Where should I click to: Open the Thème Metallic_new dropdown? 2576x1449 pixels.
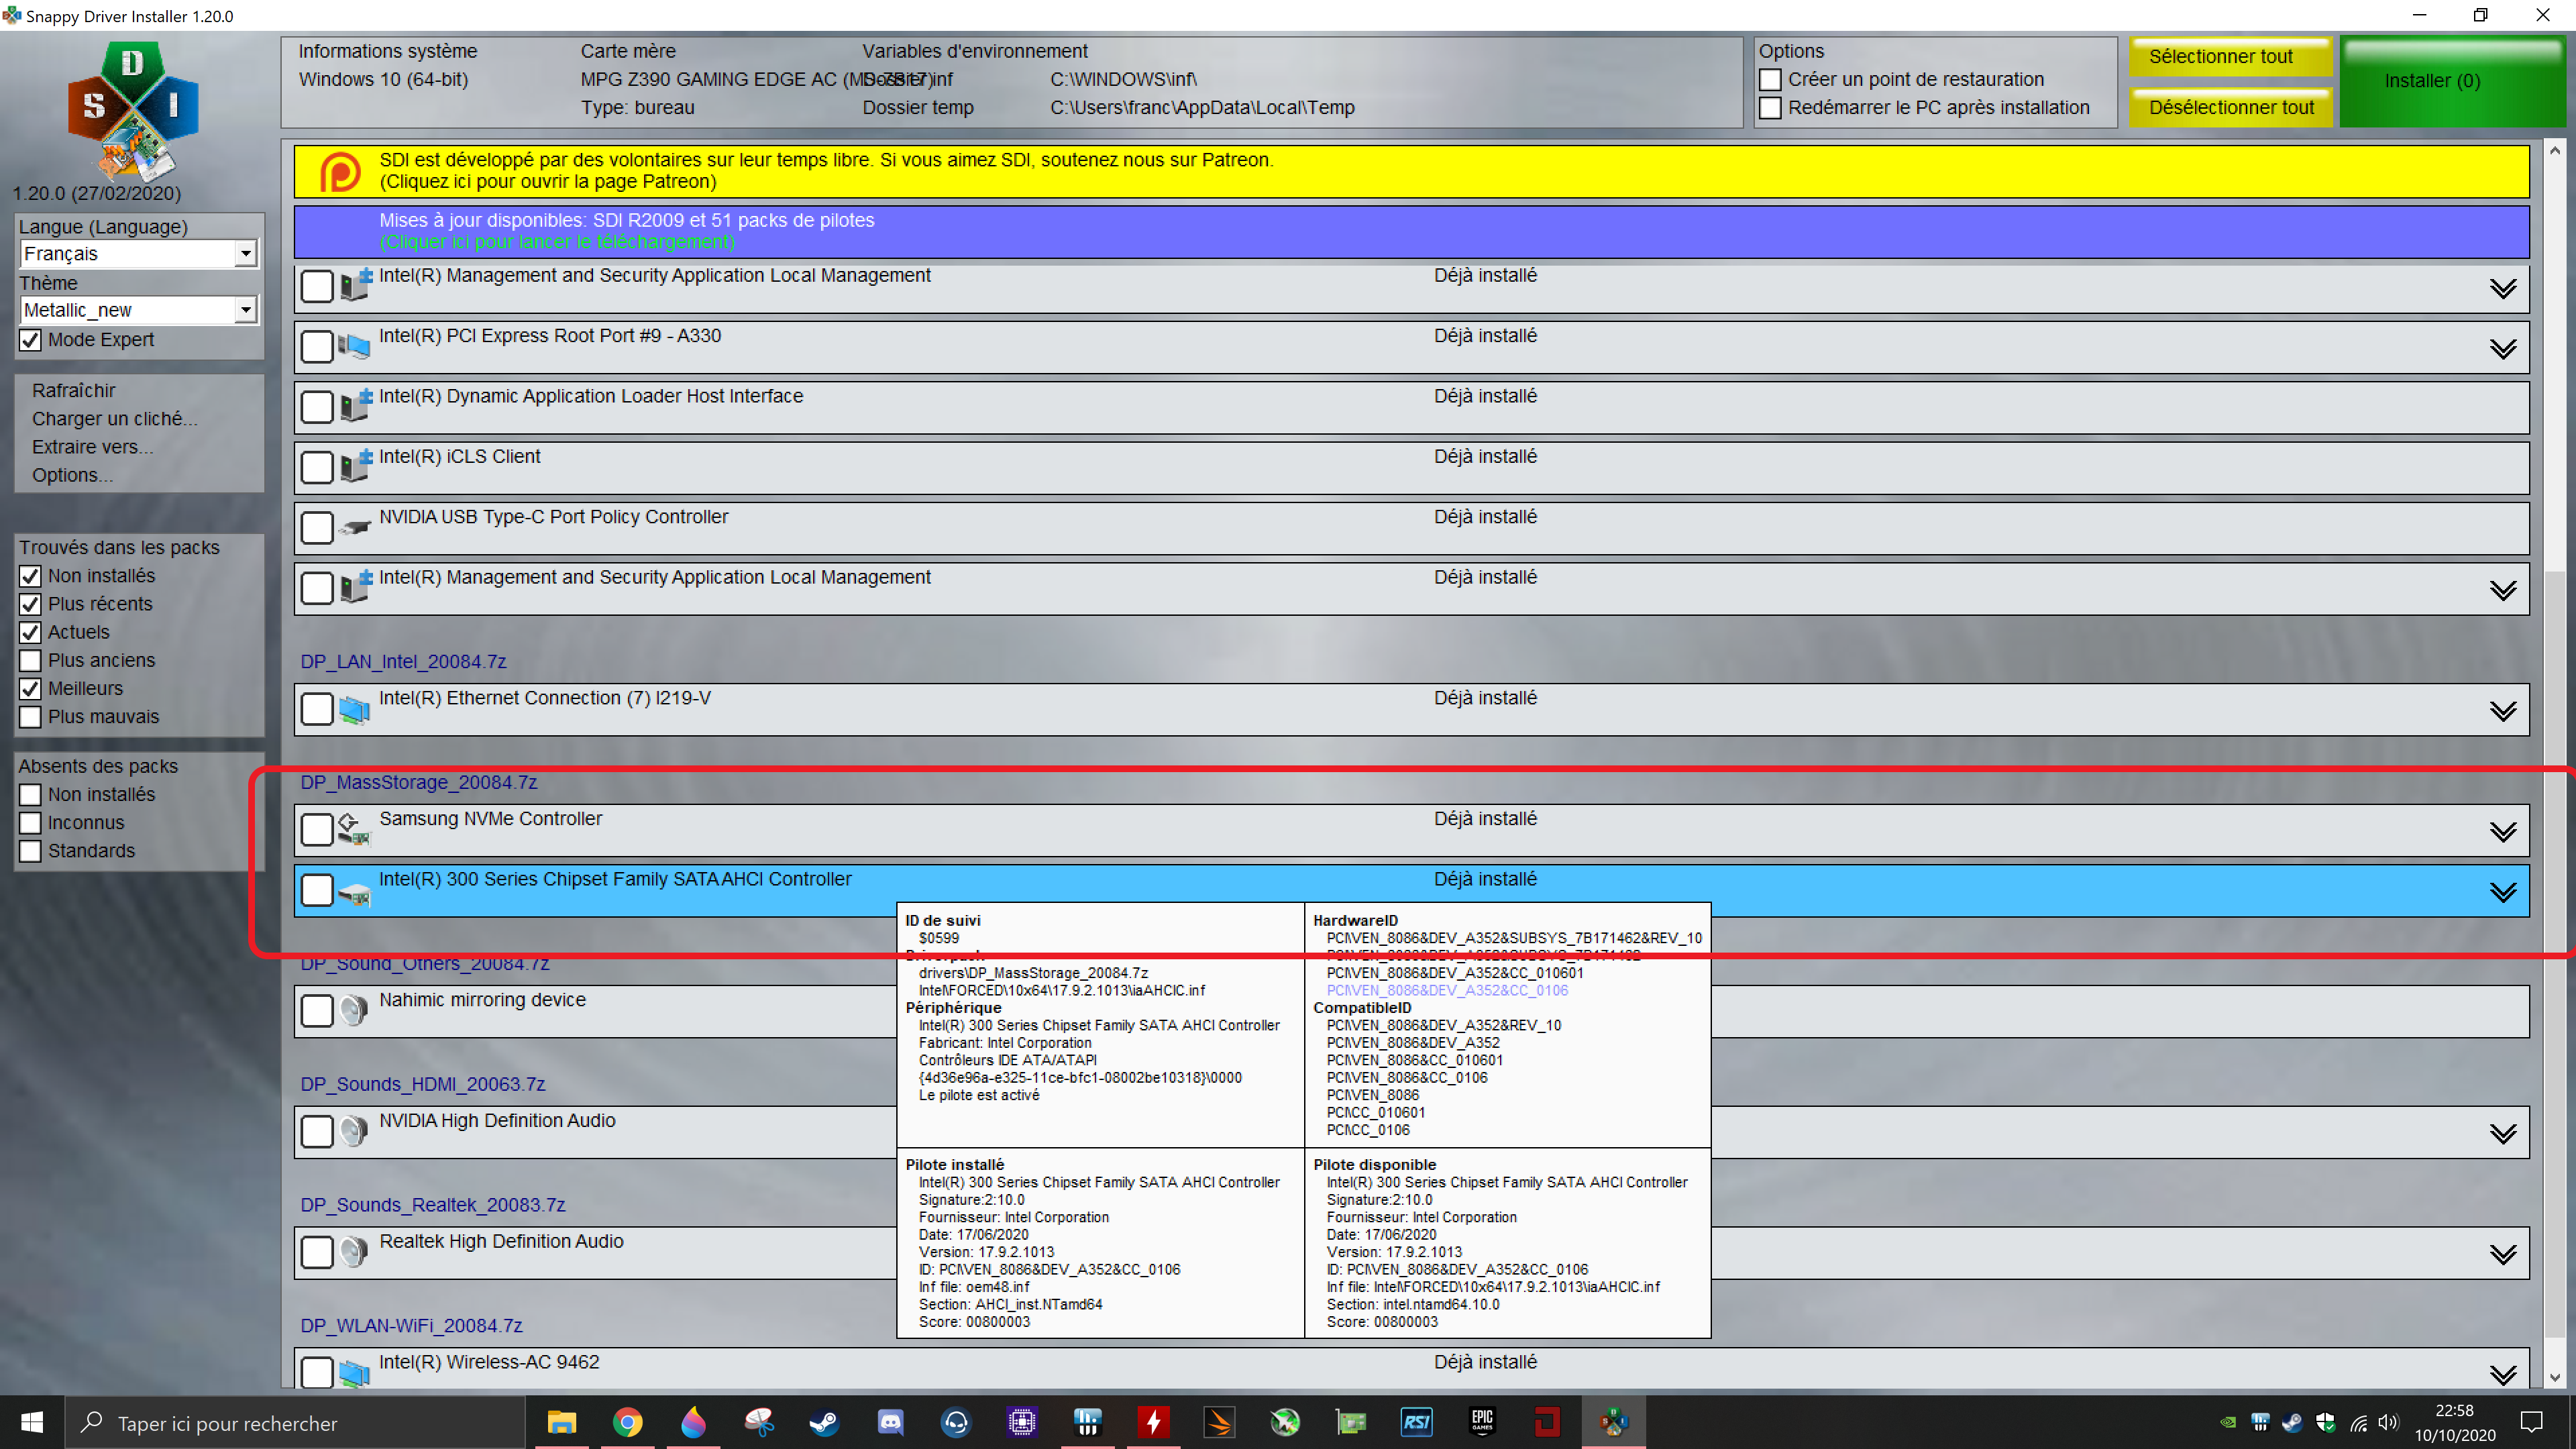click(245, 311)
